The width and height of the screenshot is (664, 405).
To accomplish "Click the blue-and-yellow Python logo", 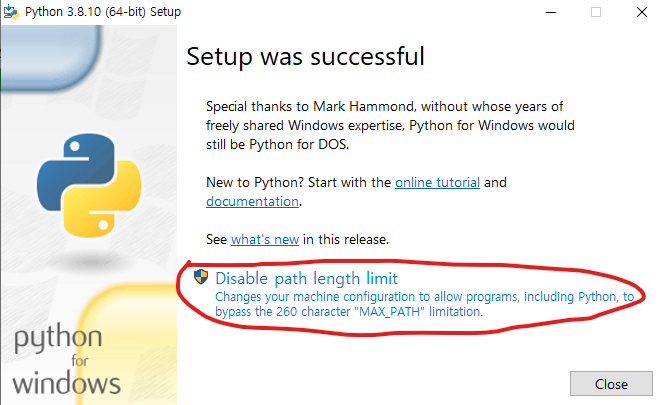I will click(x=89, y=186).
